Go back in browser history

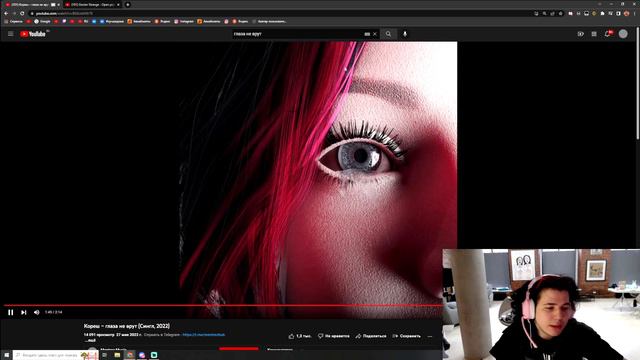(x=6, y=13)
